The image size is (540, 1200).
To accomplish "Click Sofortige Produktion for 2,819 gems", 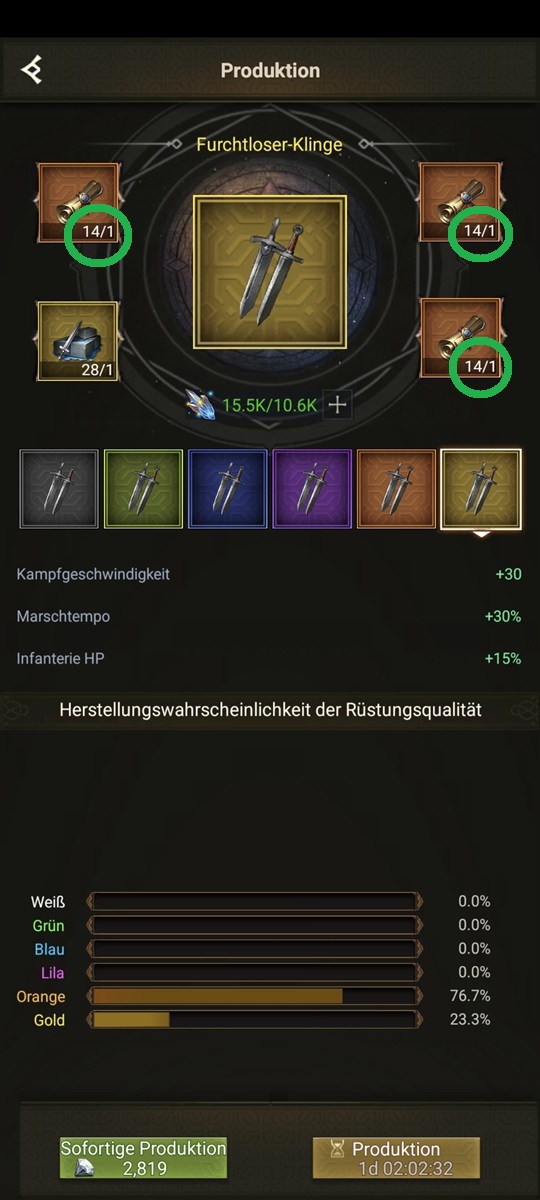I will click(x=143, y=1158).
